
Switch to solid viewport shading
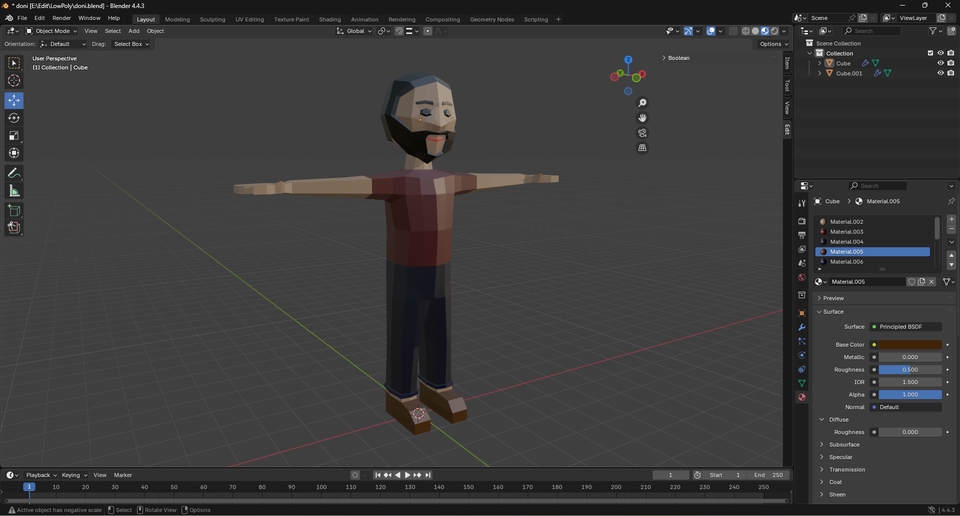[x=755, y=31]
